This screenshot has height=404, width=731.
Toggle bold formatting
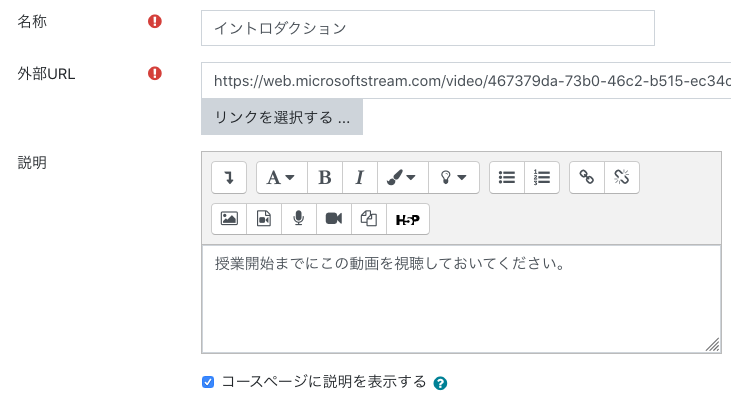(x=325, y=178)
